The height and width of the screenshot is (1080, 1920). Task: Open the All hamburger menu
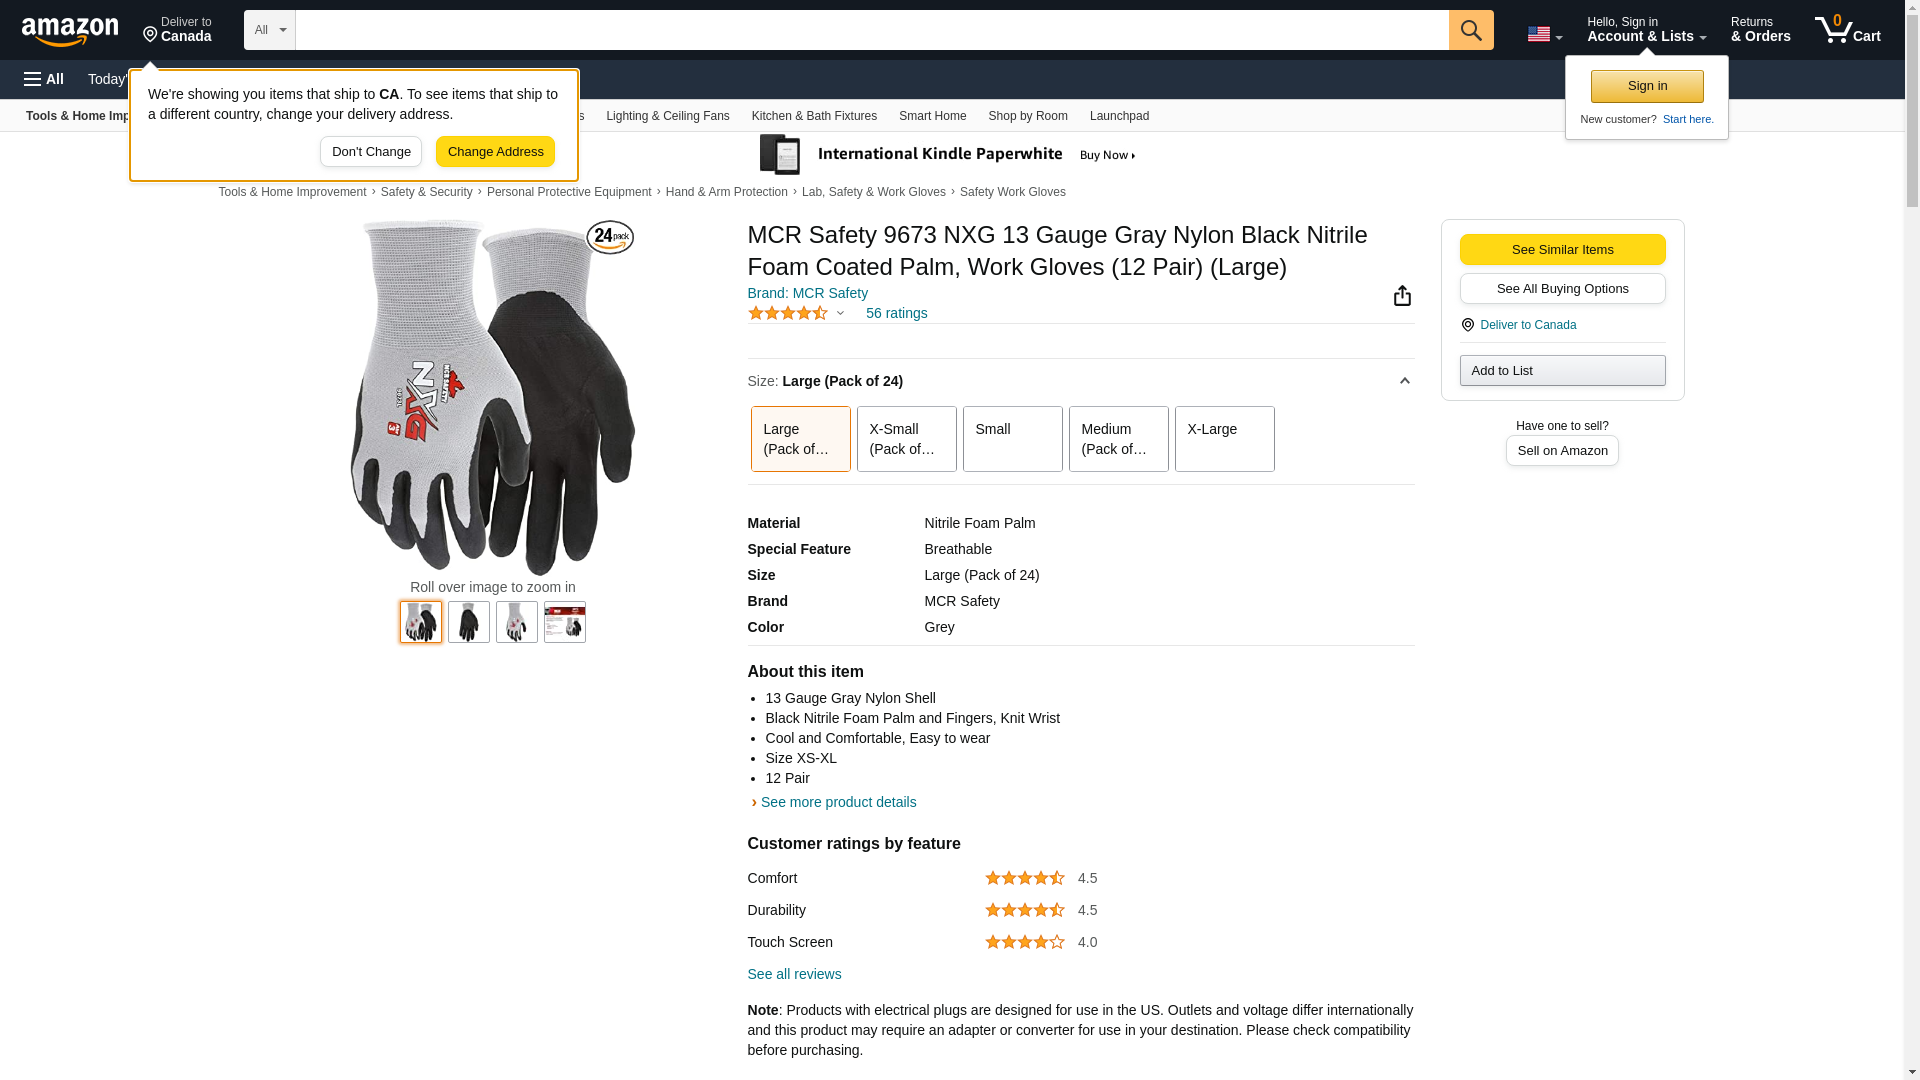pos(44,79)
